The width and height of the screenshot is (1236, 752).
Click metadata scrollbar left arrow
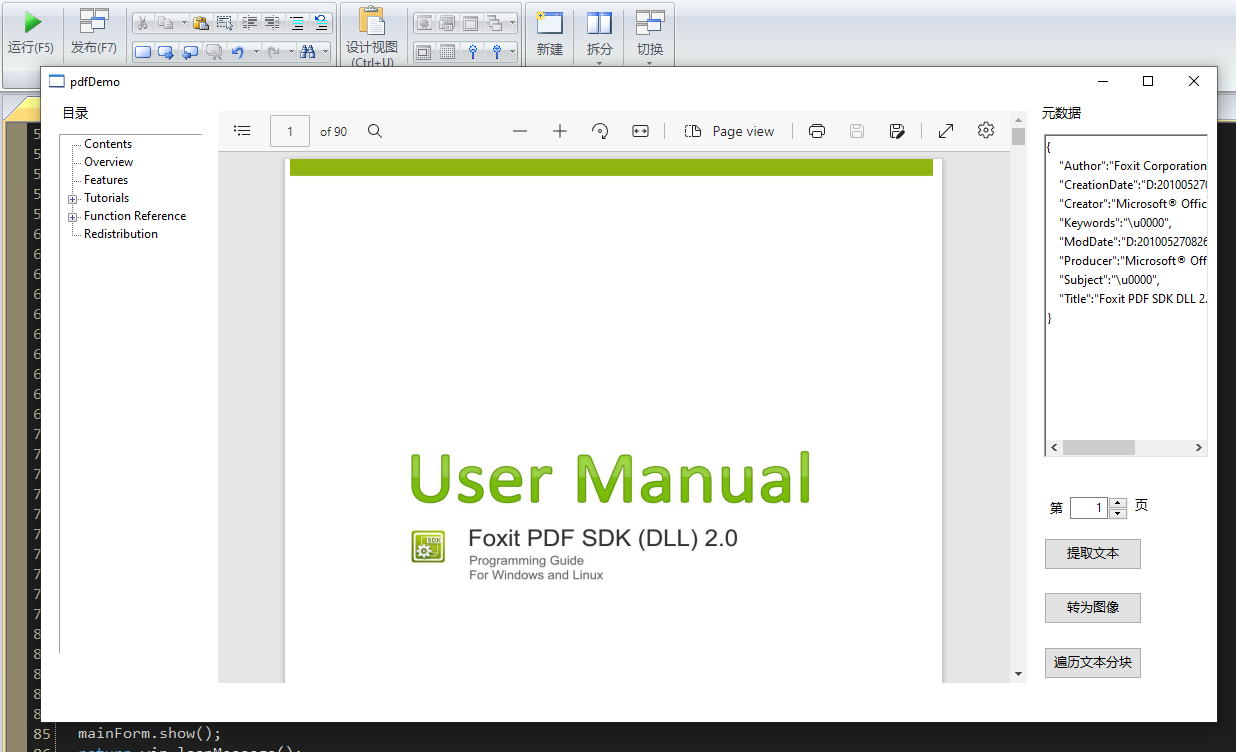click(x=1054, y=448)
